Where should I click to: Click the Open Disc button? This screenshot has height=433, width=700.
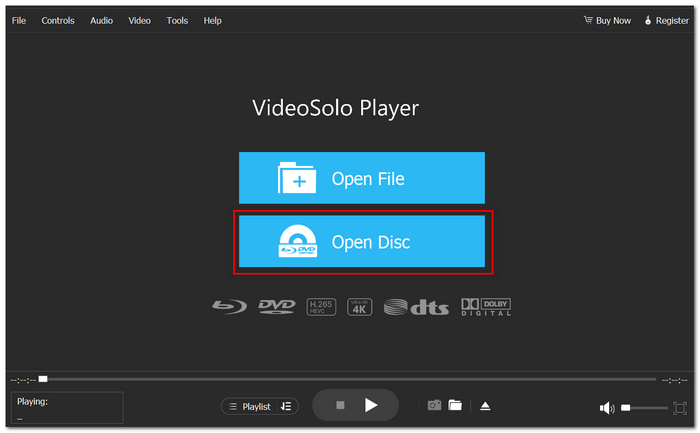tap(362, 241)
